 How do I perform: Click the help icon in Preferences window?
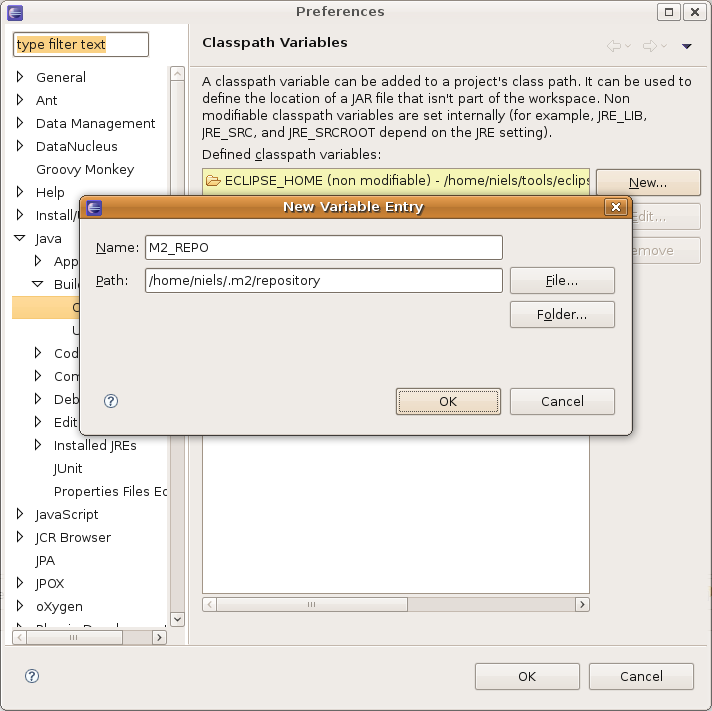point(32,676)
